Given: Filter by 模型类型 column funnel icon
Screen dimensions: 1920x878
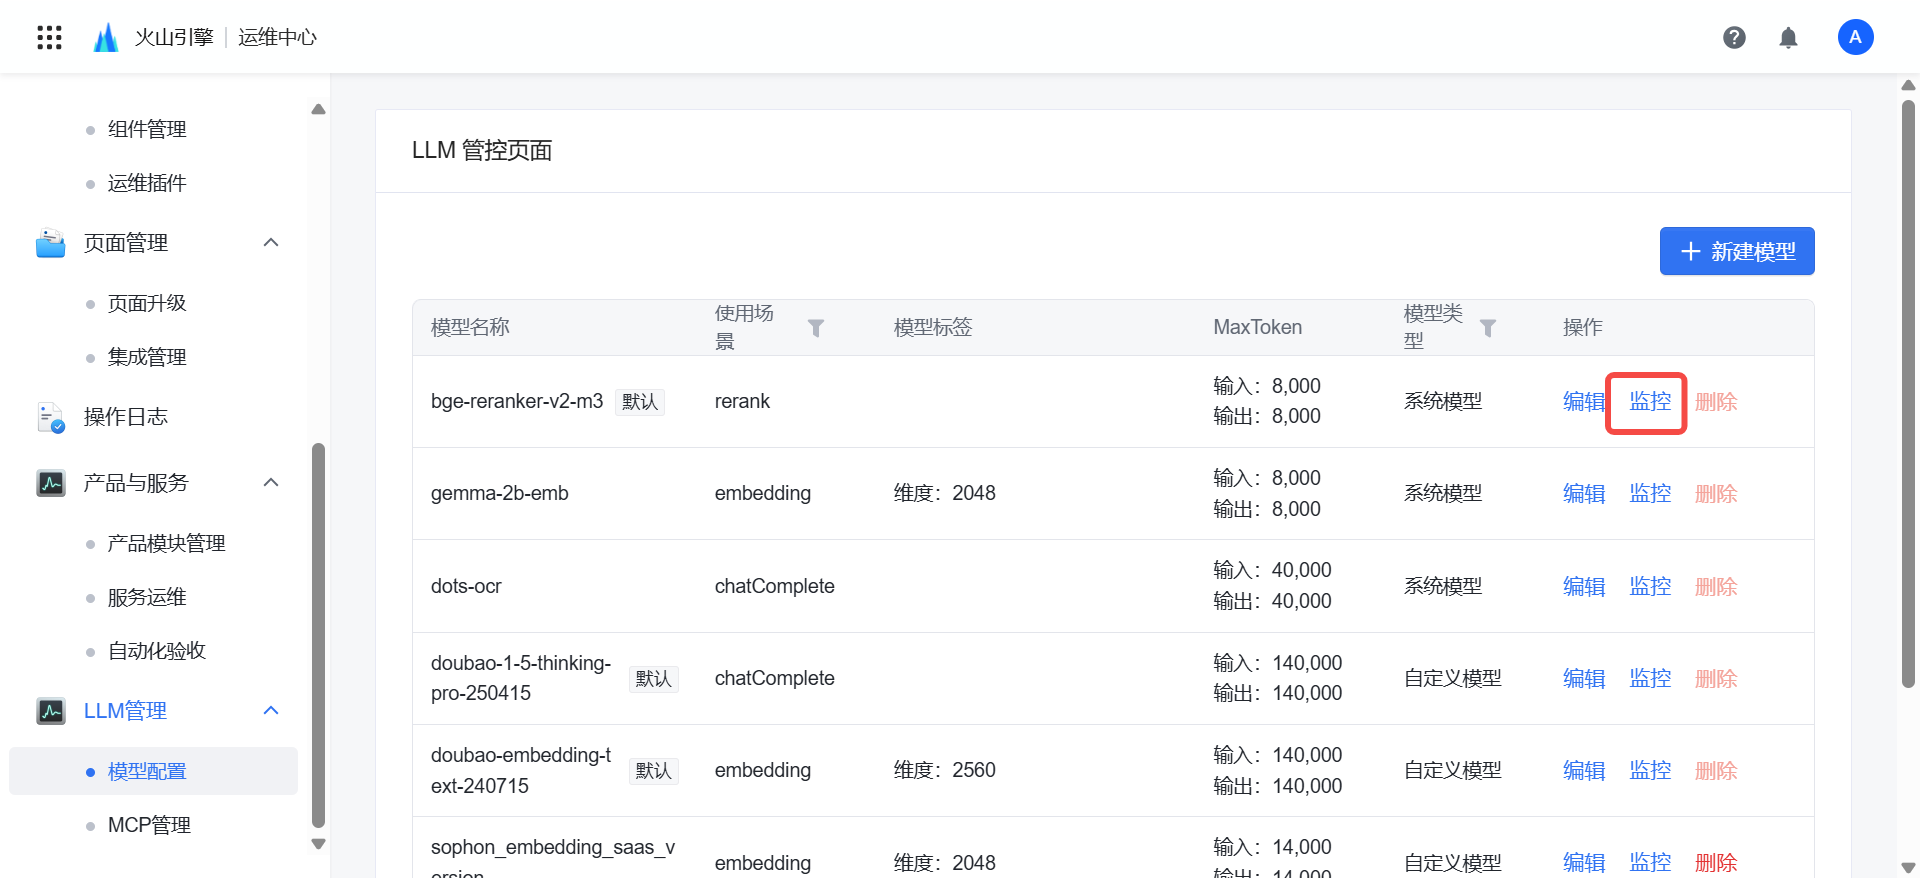Looking at the screenshot, I should (x=1488, y=328).
